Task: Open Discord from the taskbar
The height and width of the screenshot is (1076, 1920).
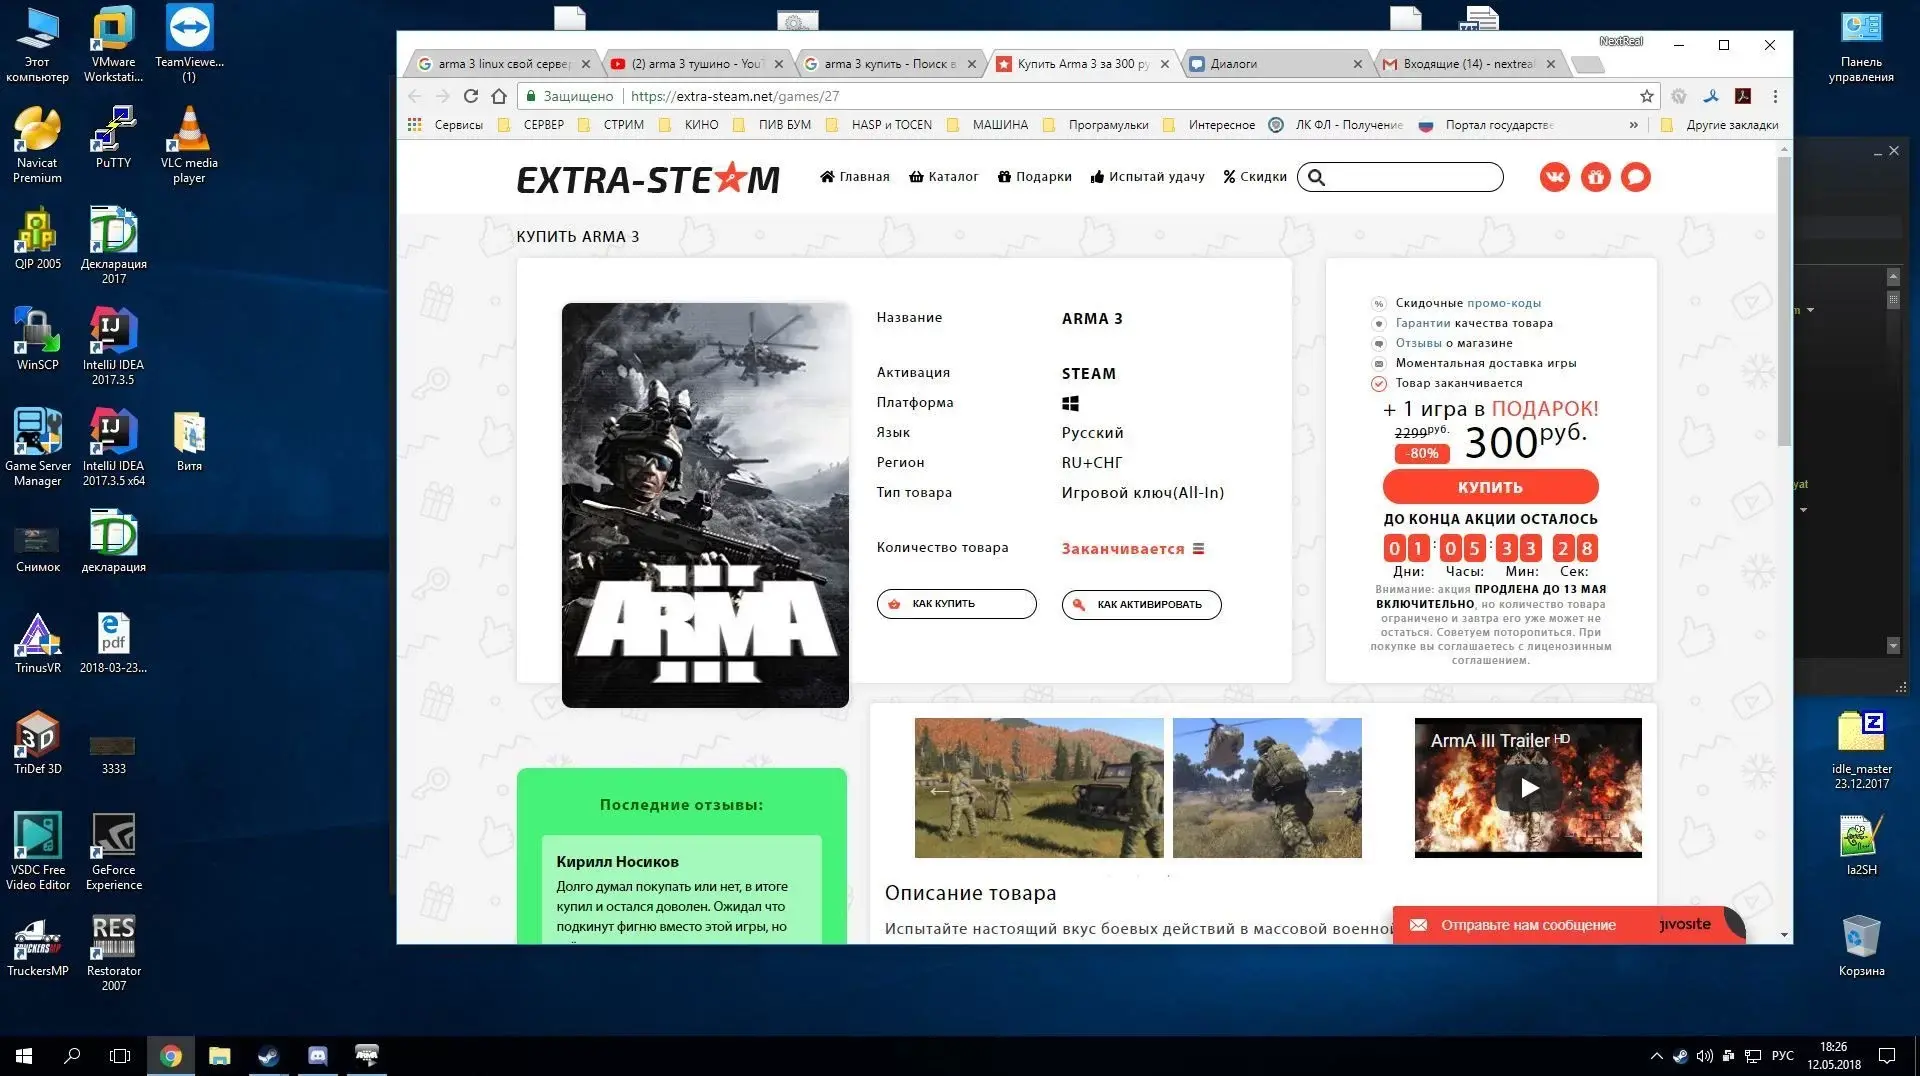Action: pos(317,1056)
